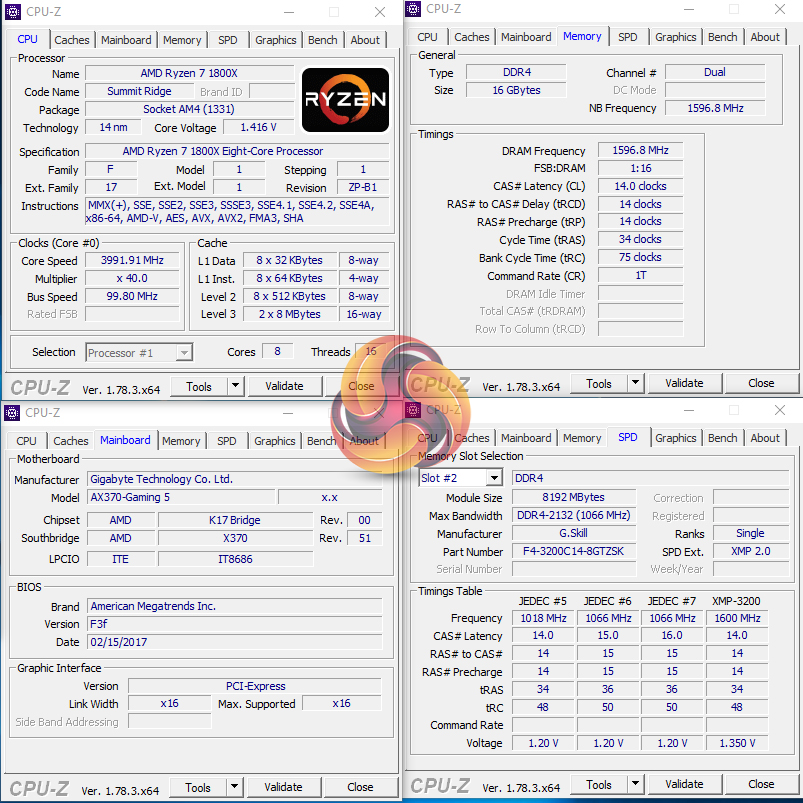Click Validate button in CPU window
Viewport: 803px width, 803px height.
tap(284, 386)
